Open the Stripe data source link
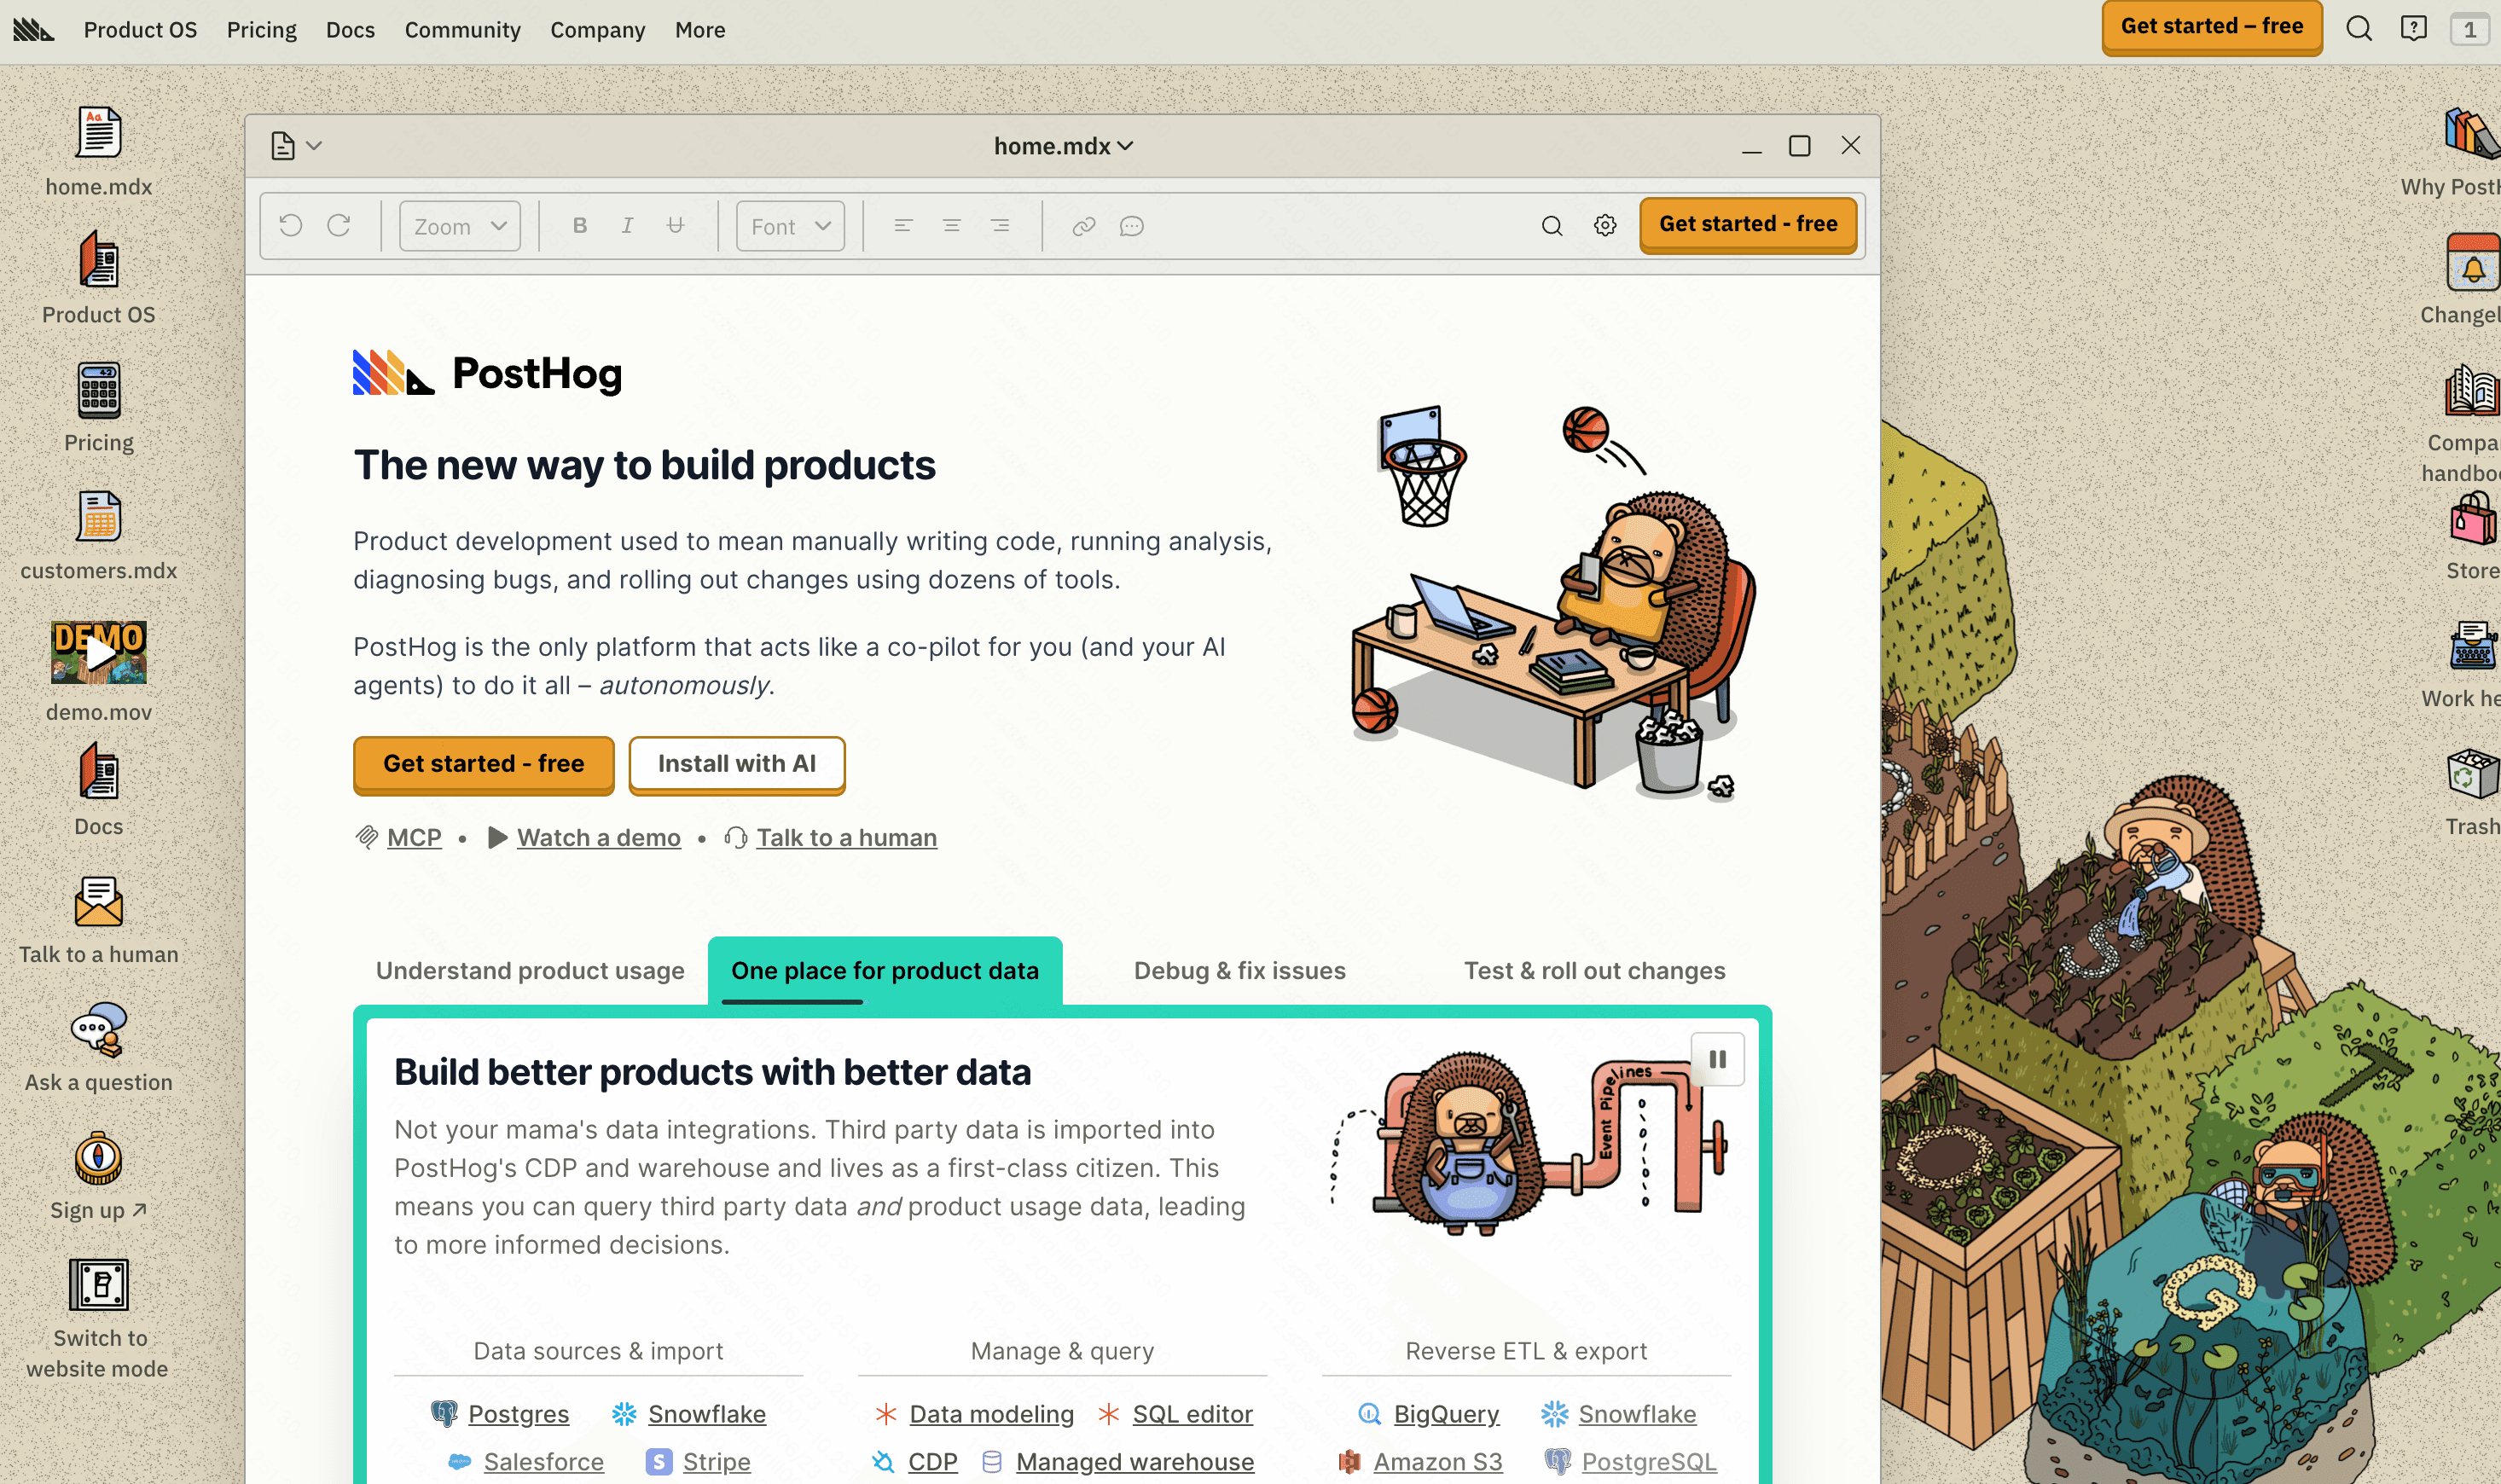Image resolution: width=2501 pixels, height=1484 pixels. tap(716, 1461)
